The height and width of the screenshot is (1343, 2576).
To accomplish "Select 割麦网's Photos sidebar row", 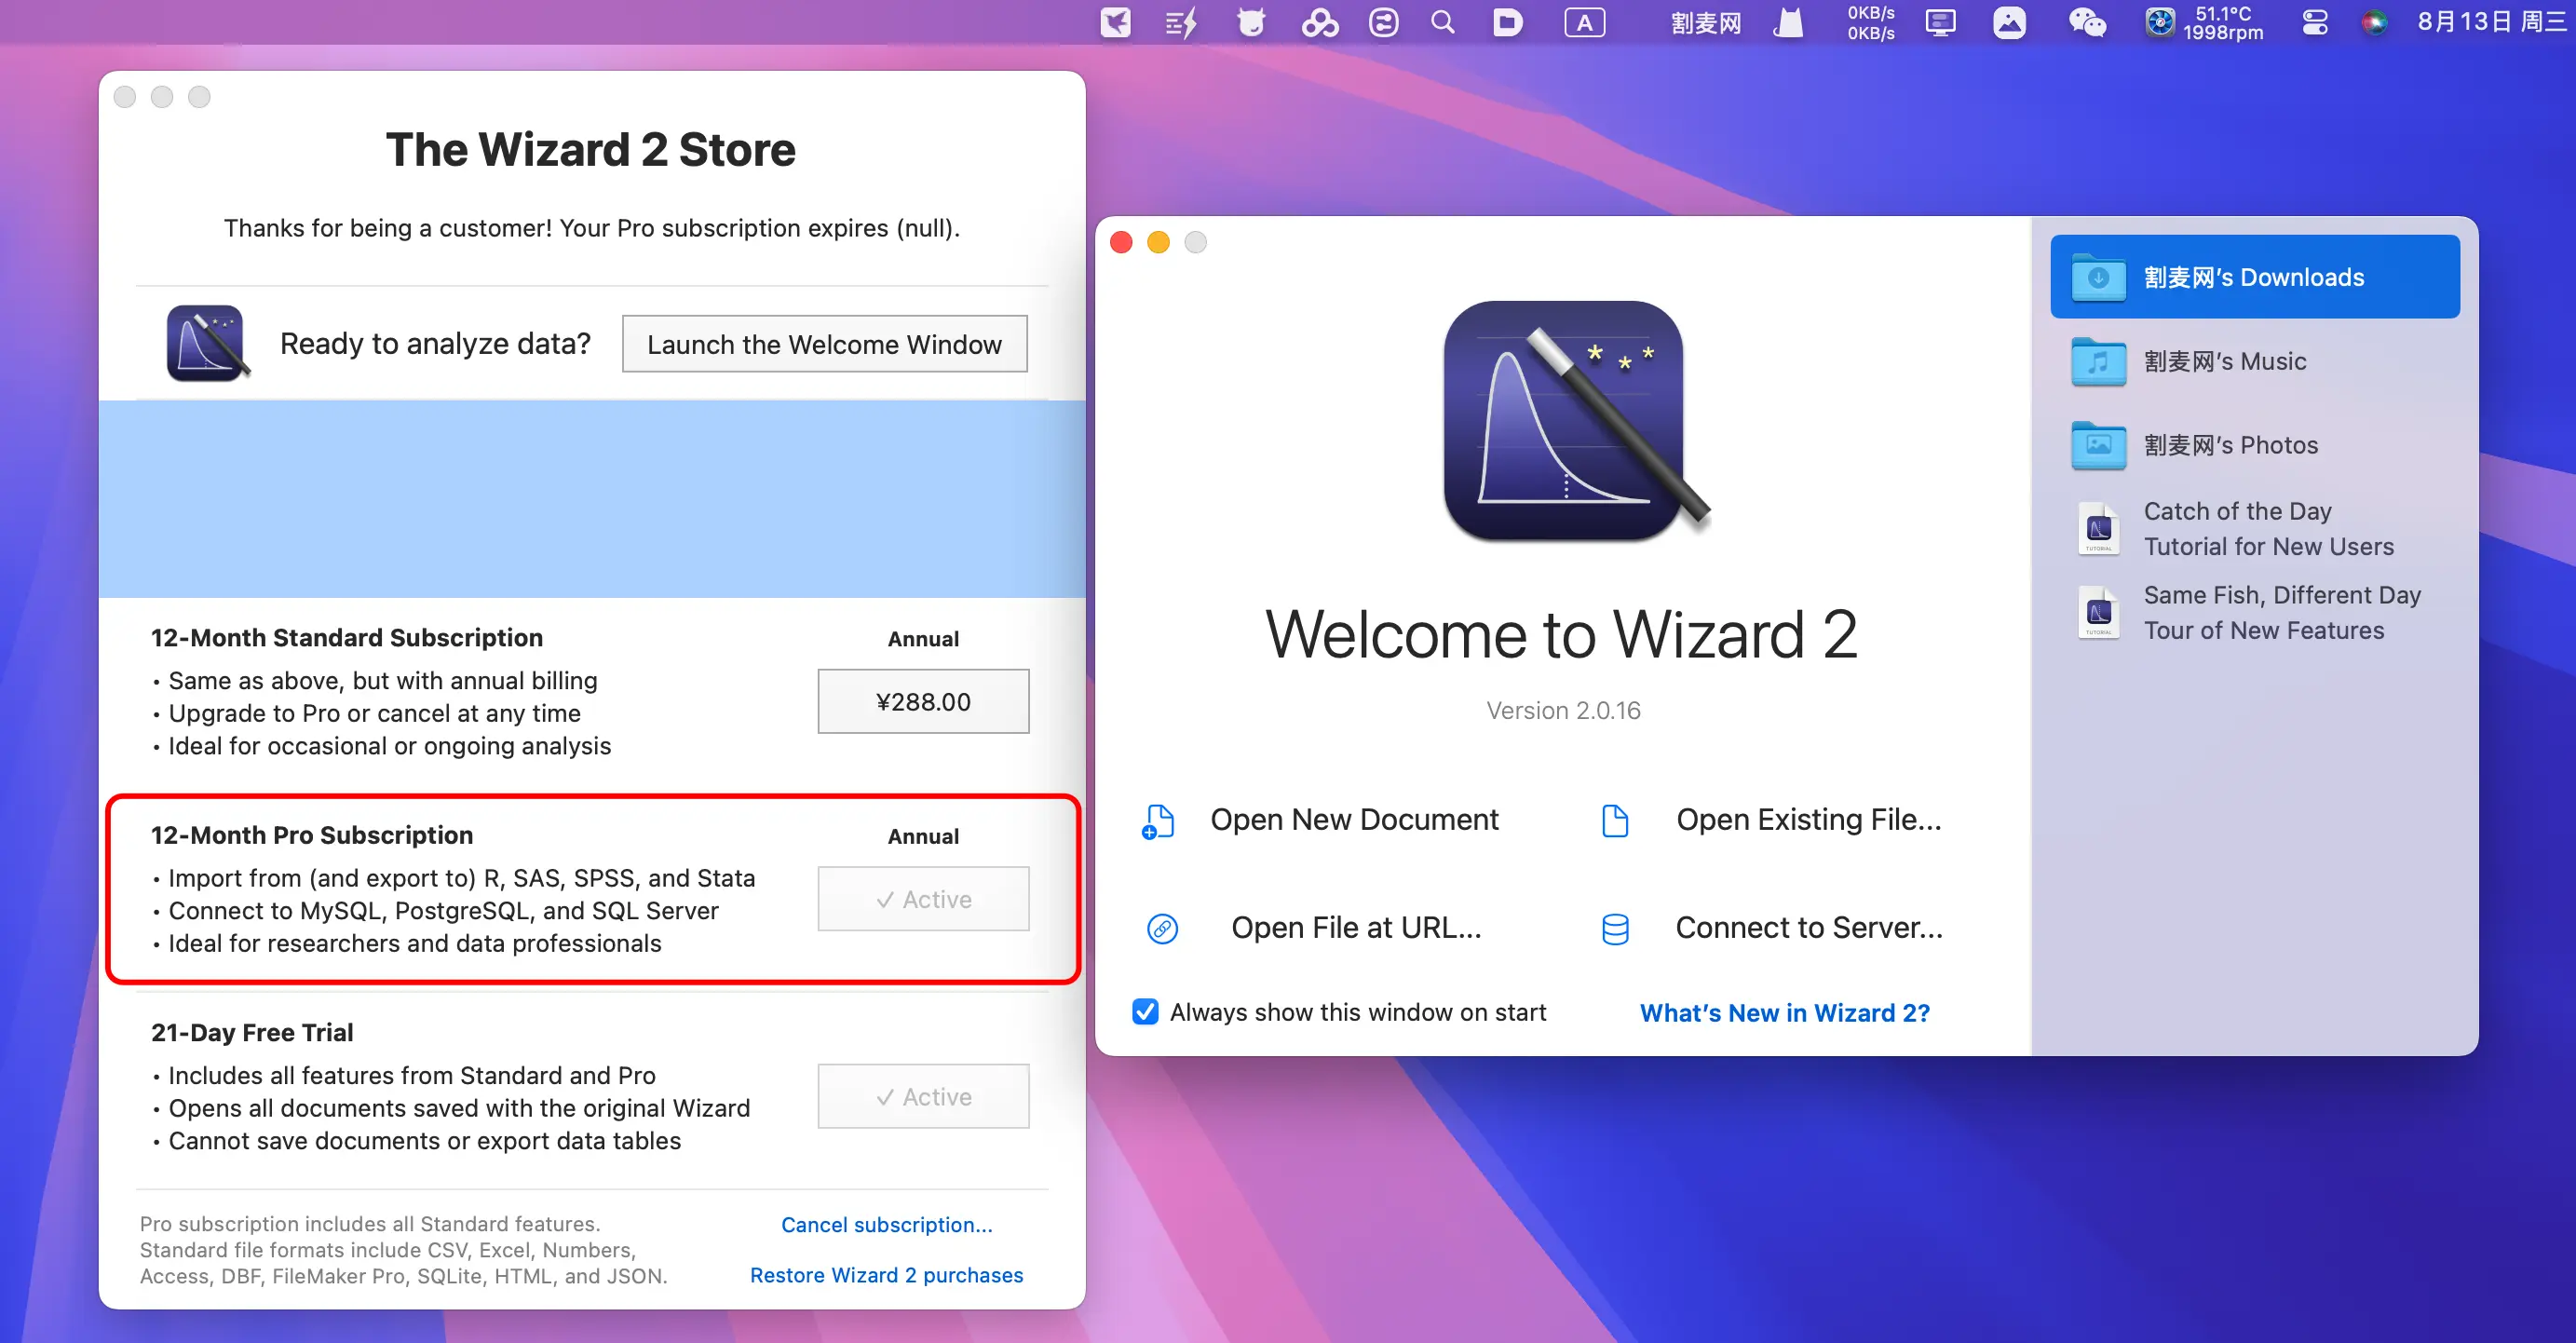I will pos(2254,445).
